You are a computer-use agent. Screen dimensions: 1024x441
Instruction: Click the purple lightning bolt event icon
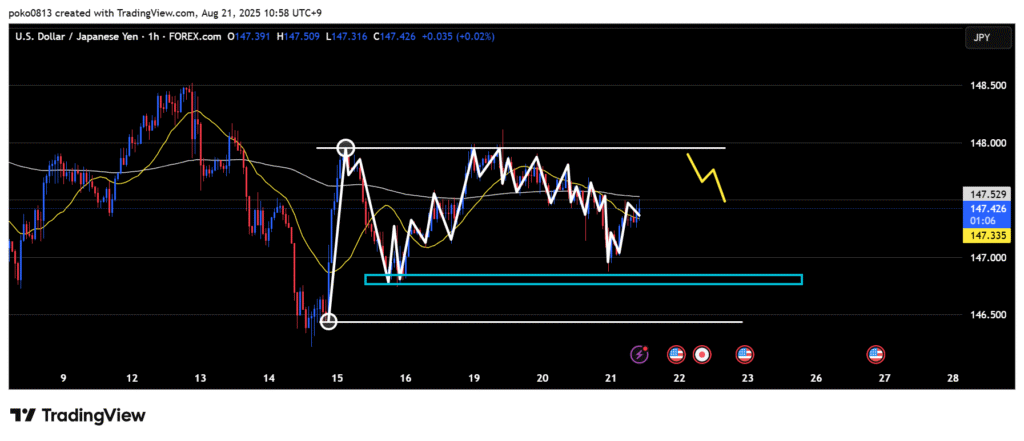point(640,354)
